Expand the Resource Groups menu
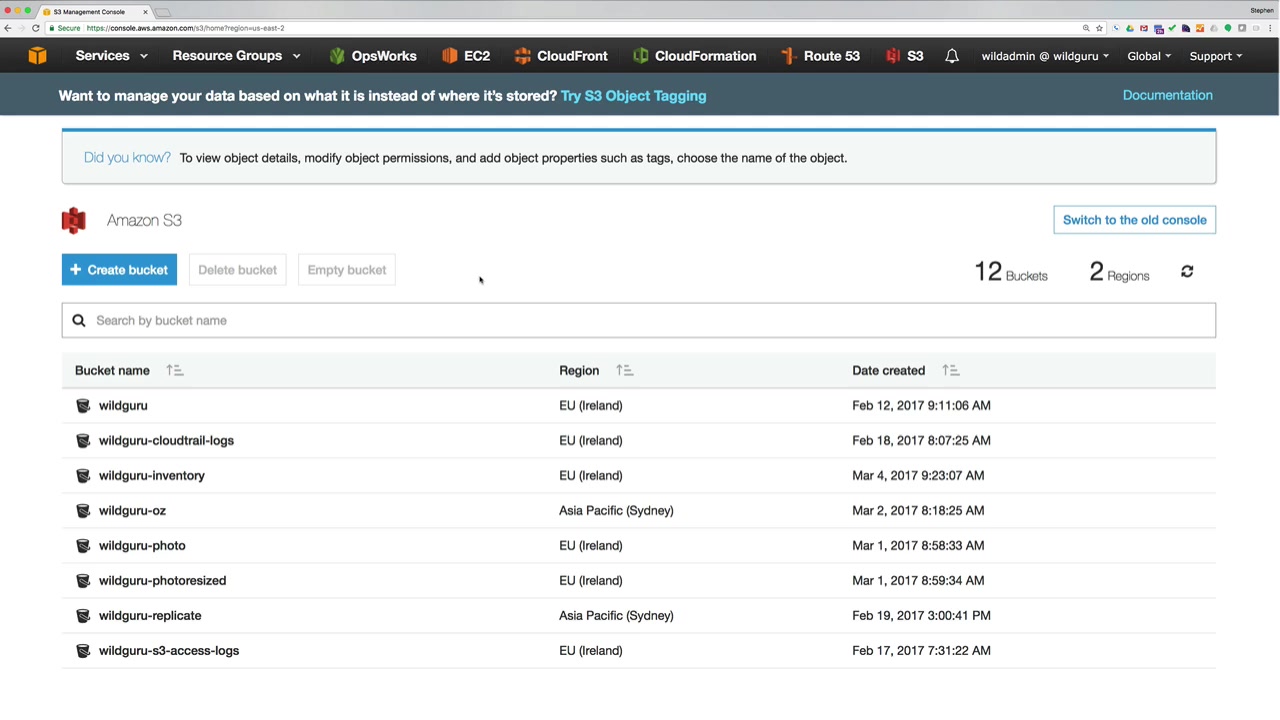 point(236,56)
